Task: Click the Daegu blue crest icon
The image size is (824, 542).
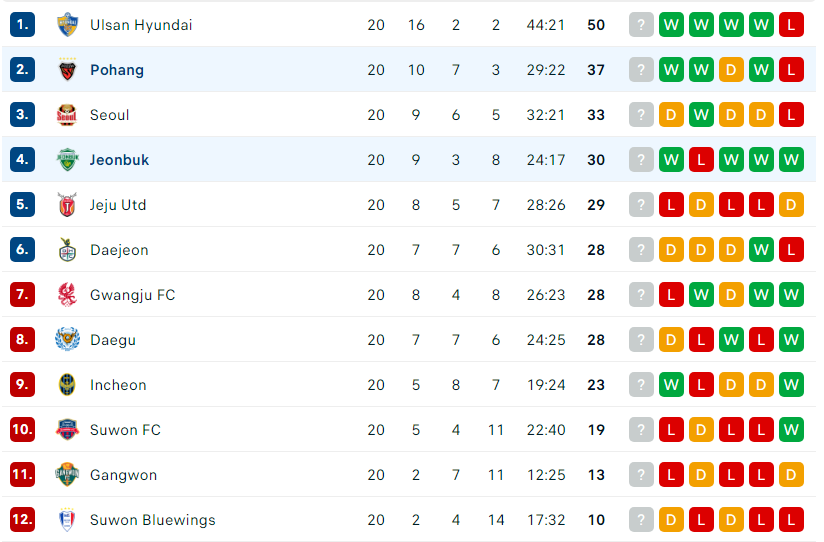Action: click(67, 340)
